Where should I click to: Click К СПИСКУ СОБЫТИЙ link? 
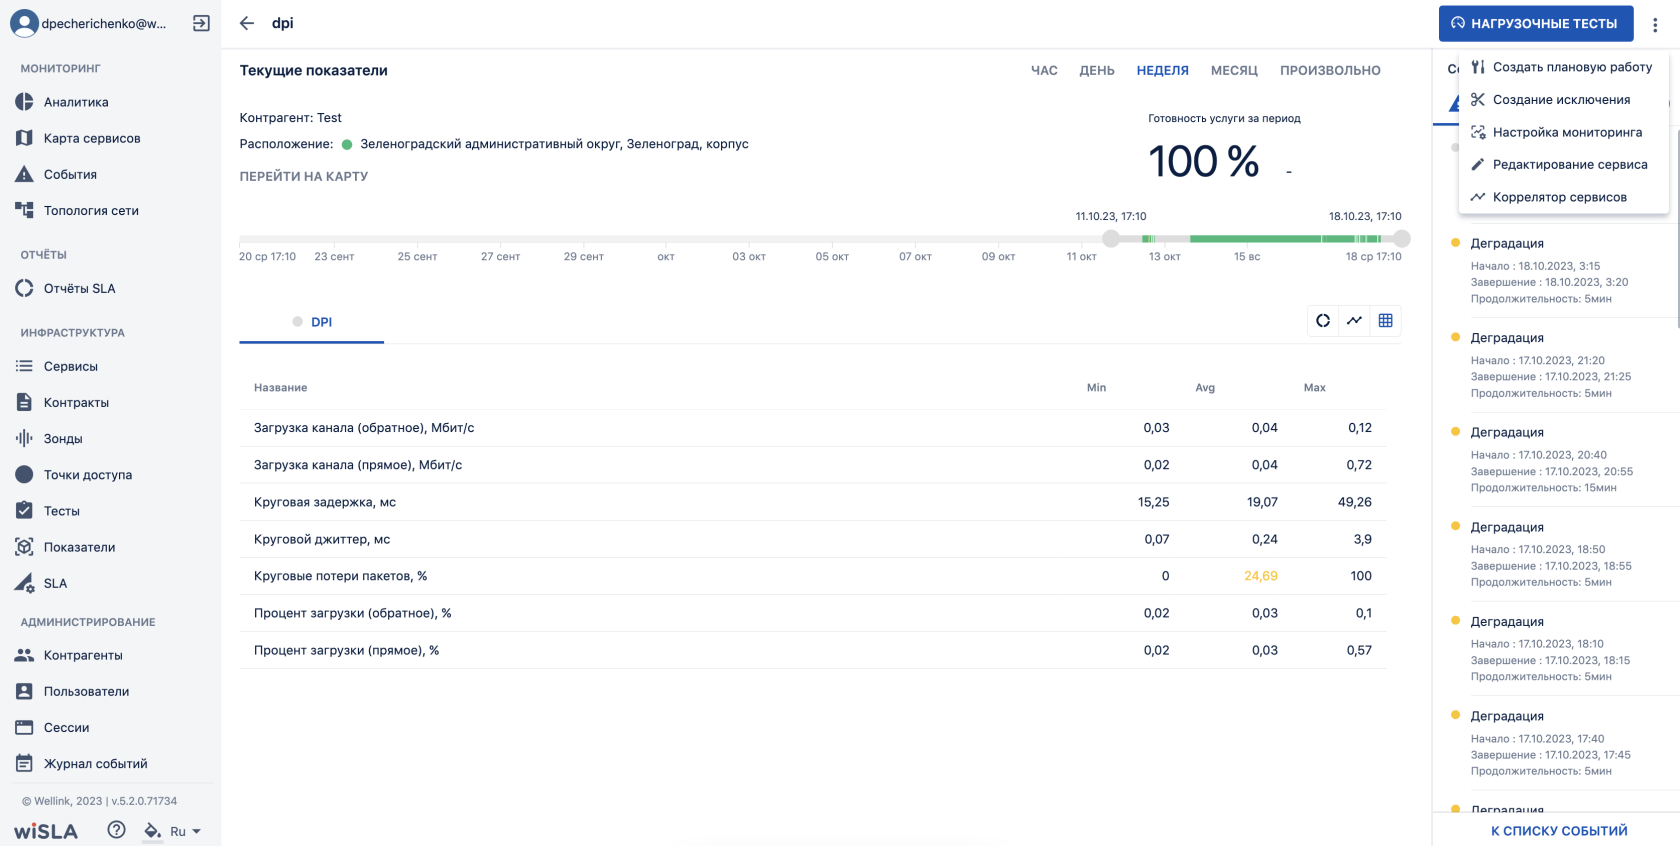click(x=1559, y=831)
